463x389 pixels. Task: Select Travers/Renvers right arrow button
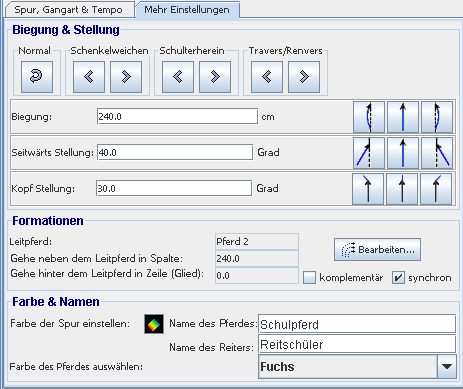pos(304,77)
